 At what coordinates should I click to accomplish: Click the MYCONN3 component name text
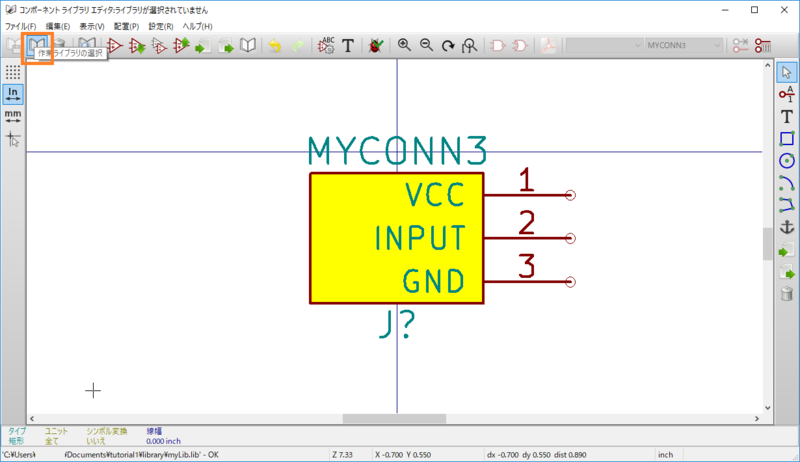pyautogui.click(x=397, y=151)
